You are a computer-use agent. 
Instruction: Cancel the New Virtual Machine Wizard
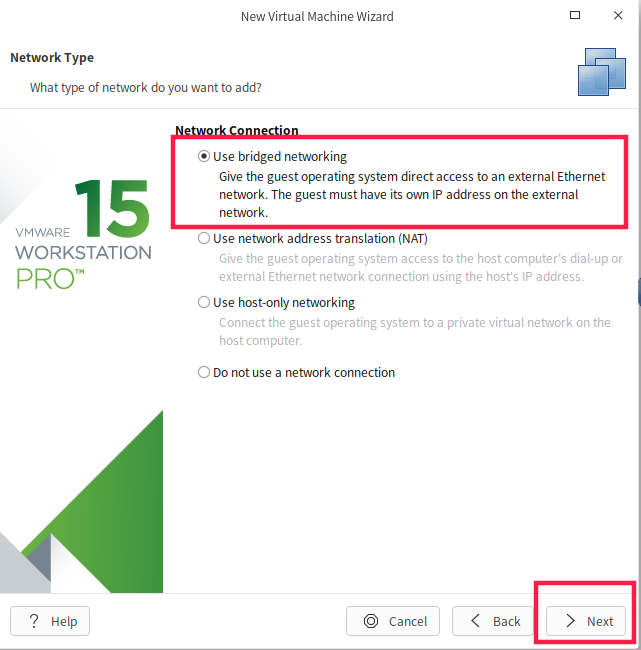pos(393,621)
